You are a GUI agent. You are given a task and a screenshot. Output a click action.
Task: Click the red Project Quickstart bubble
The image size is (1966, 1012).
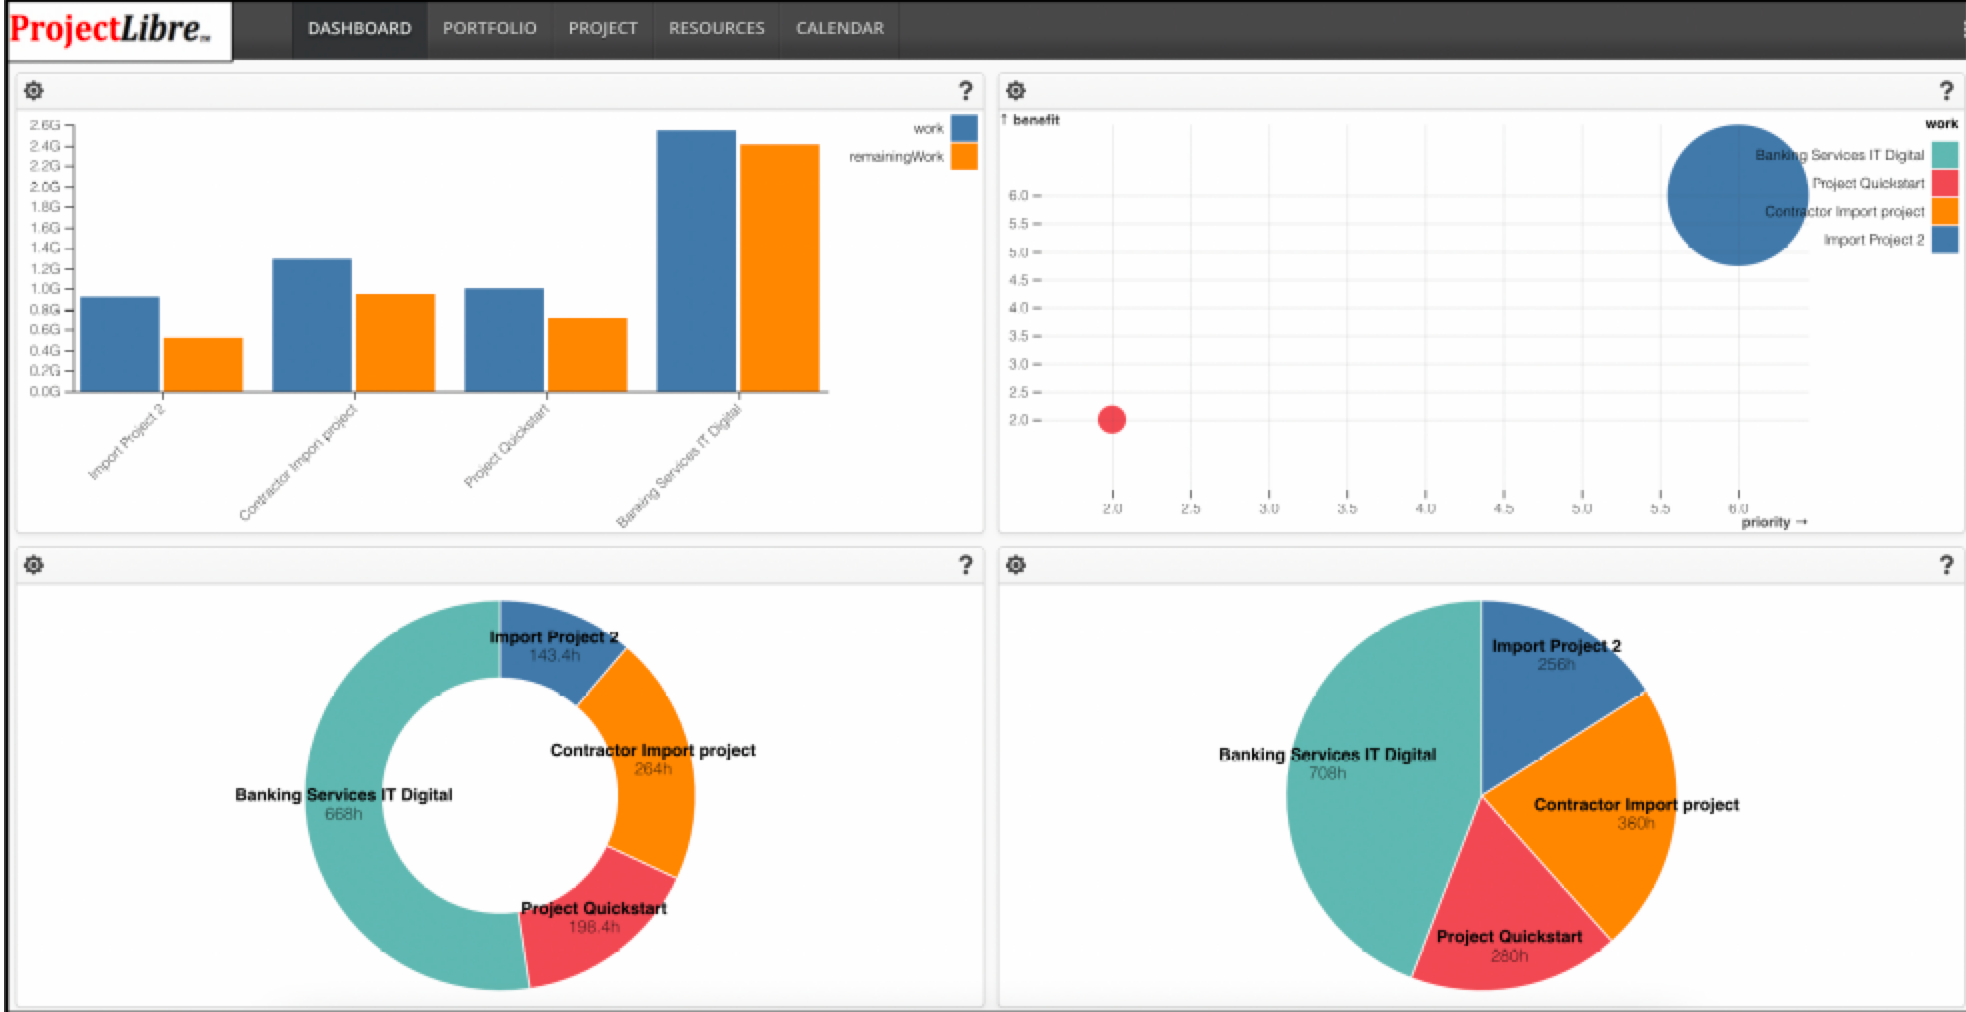[1111, 420]
